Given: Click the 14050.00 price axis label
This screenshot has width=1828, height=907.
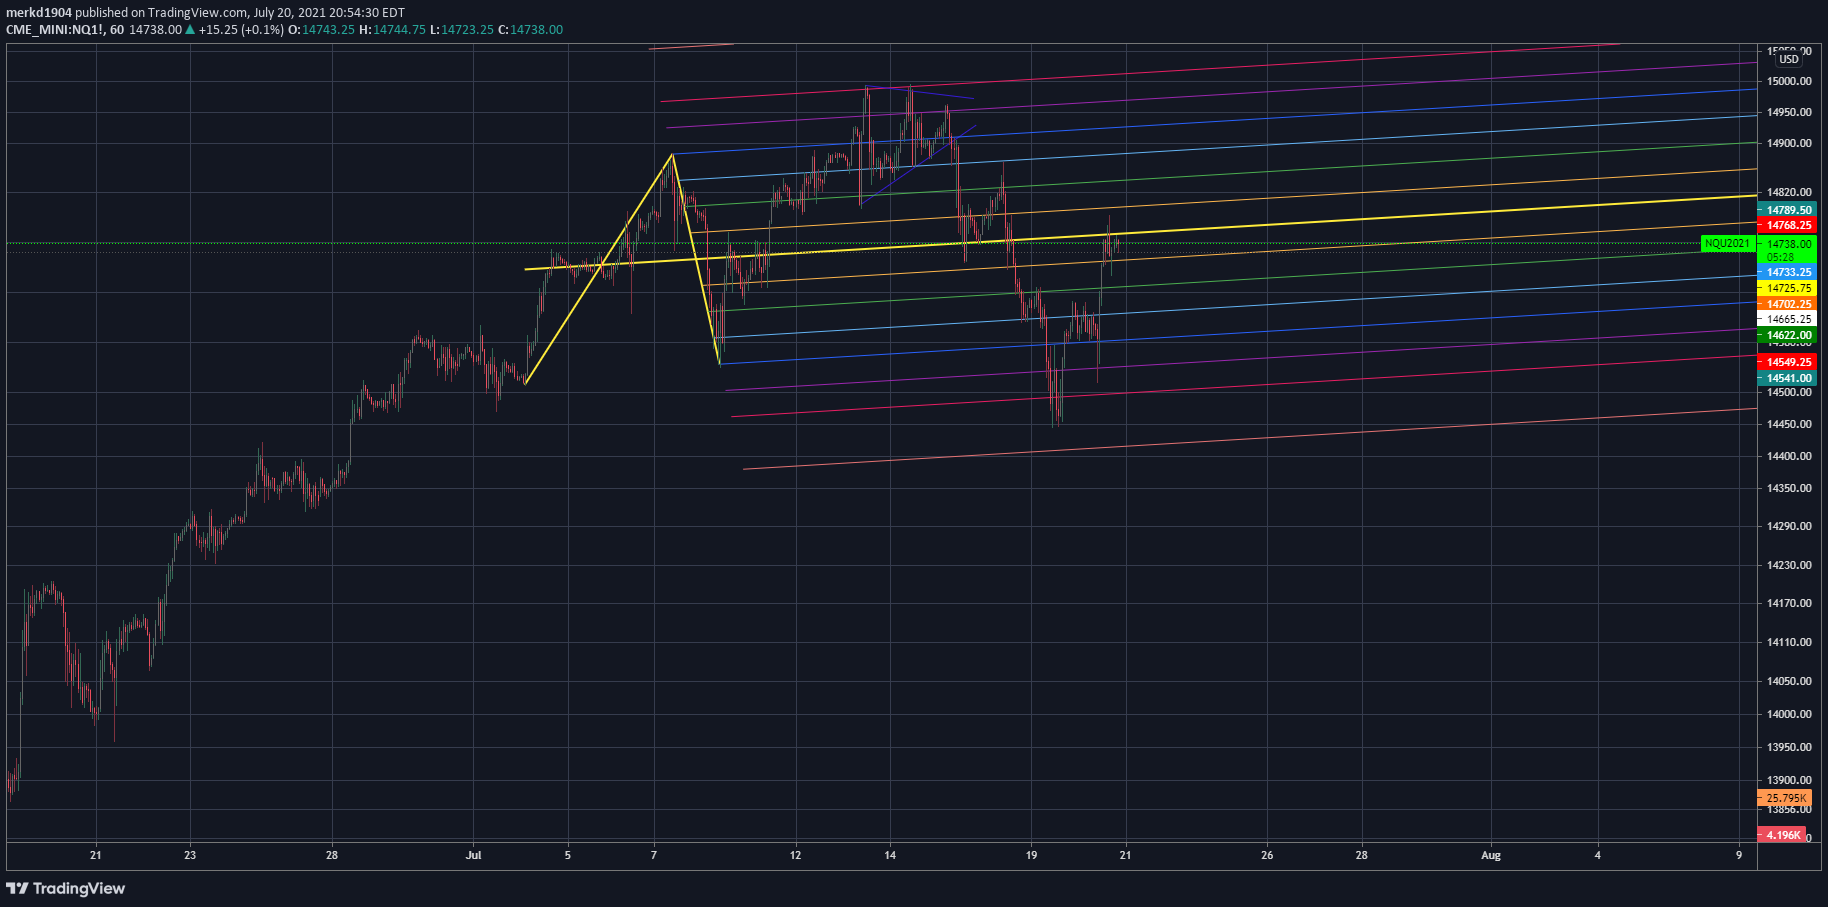Looking at the screenshot, I should click(x=1789, y=681).
